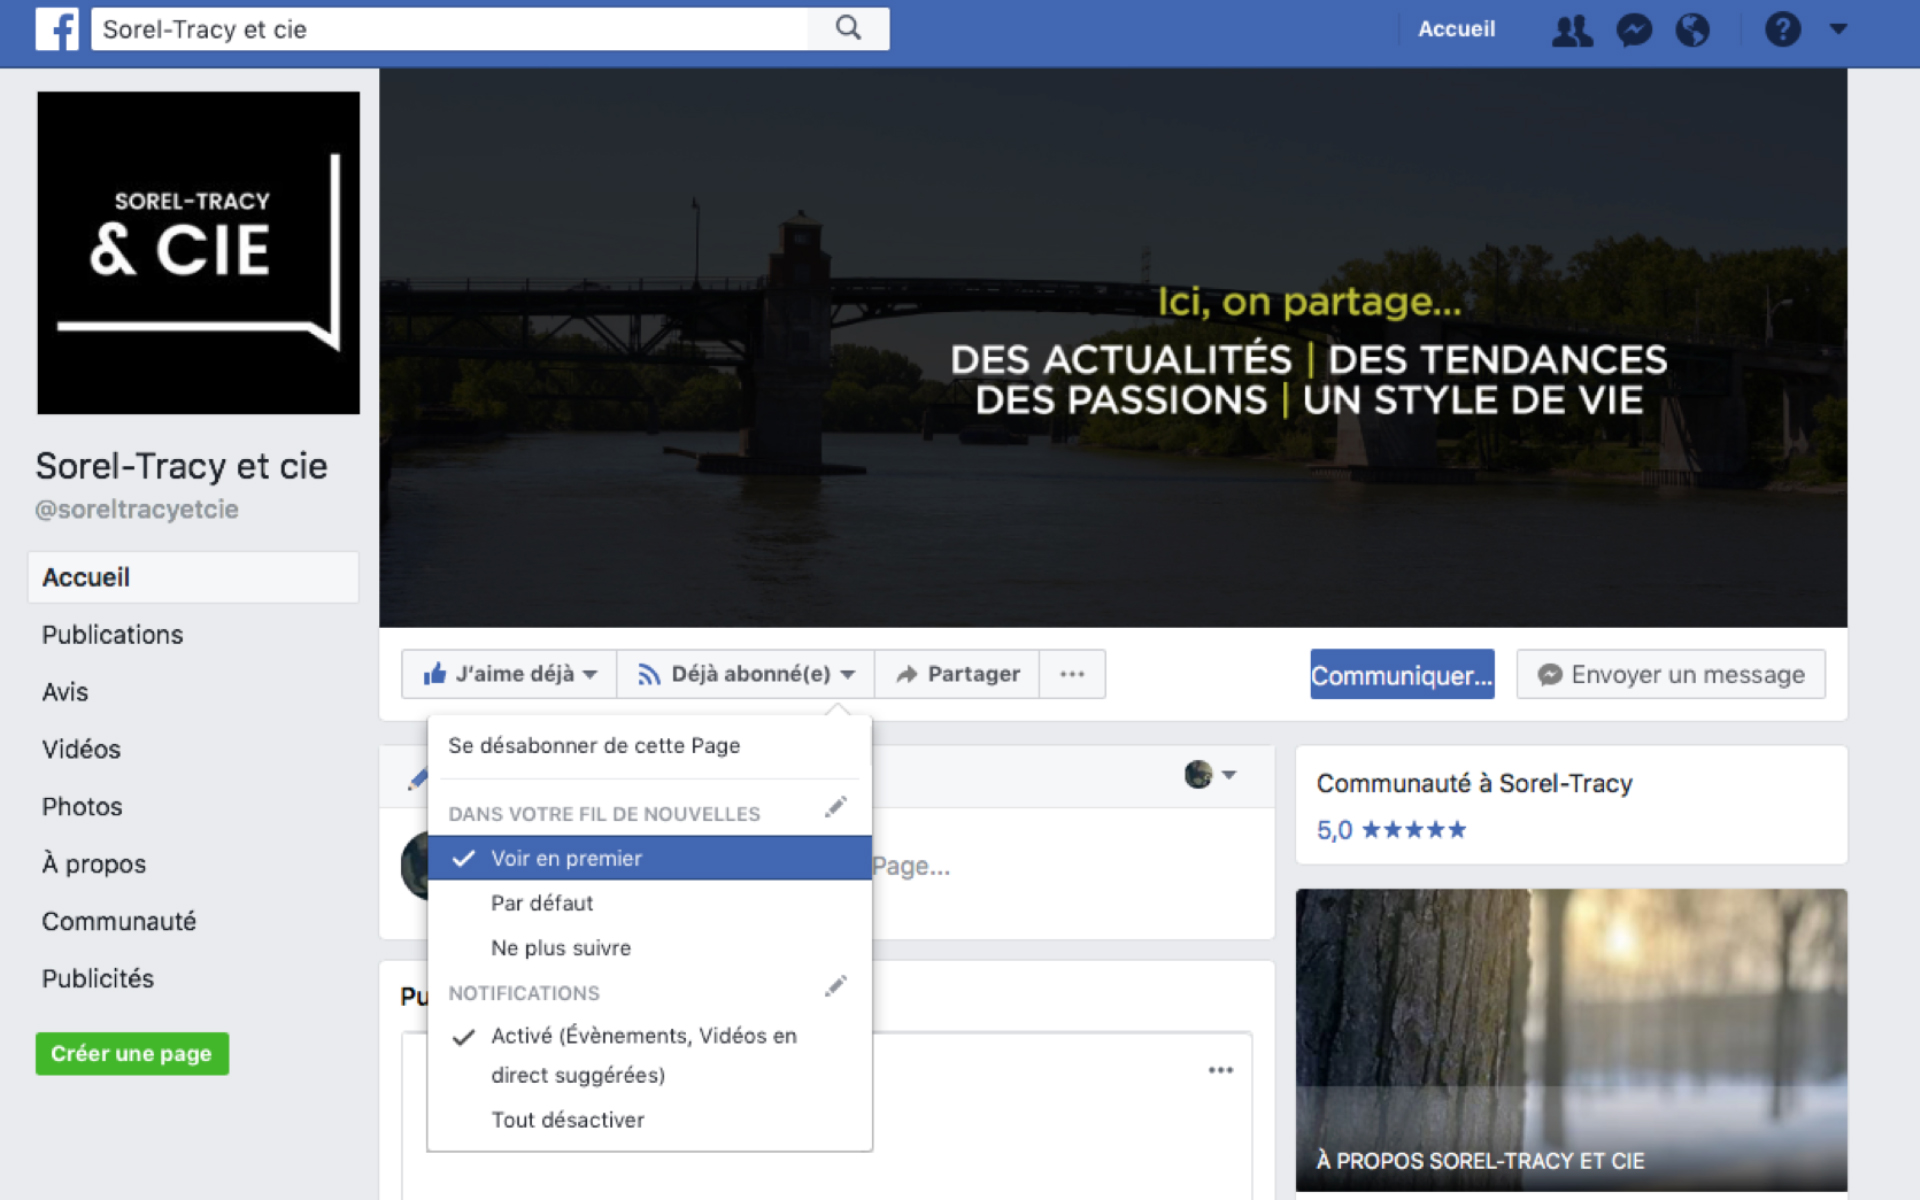Open the Publications sidebar tab

tap(112, 635)
